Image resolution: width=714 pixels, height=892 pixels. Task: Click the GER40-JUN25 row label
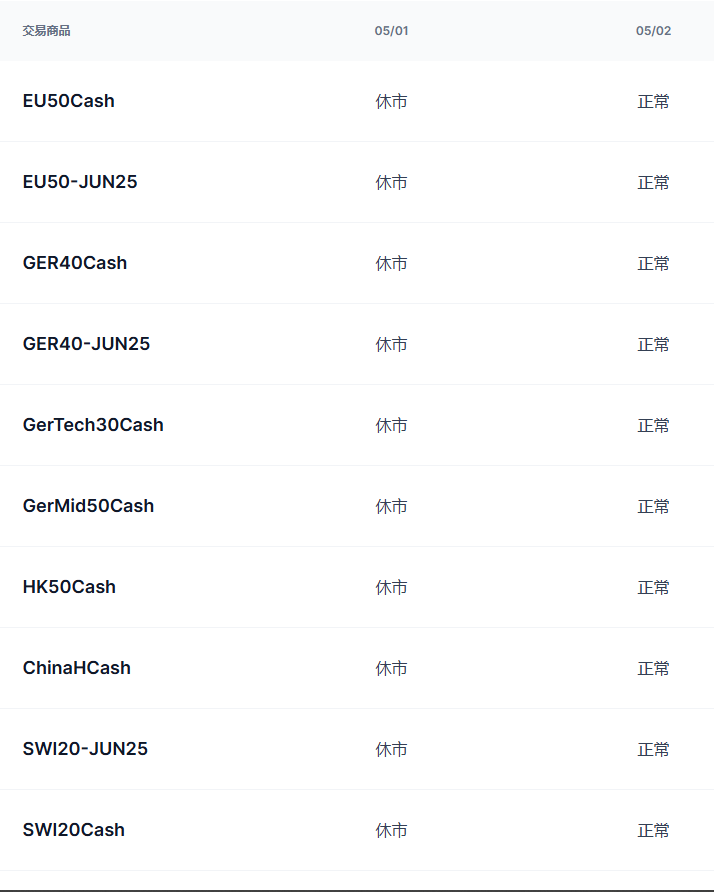point(86,344)
